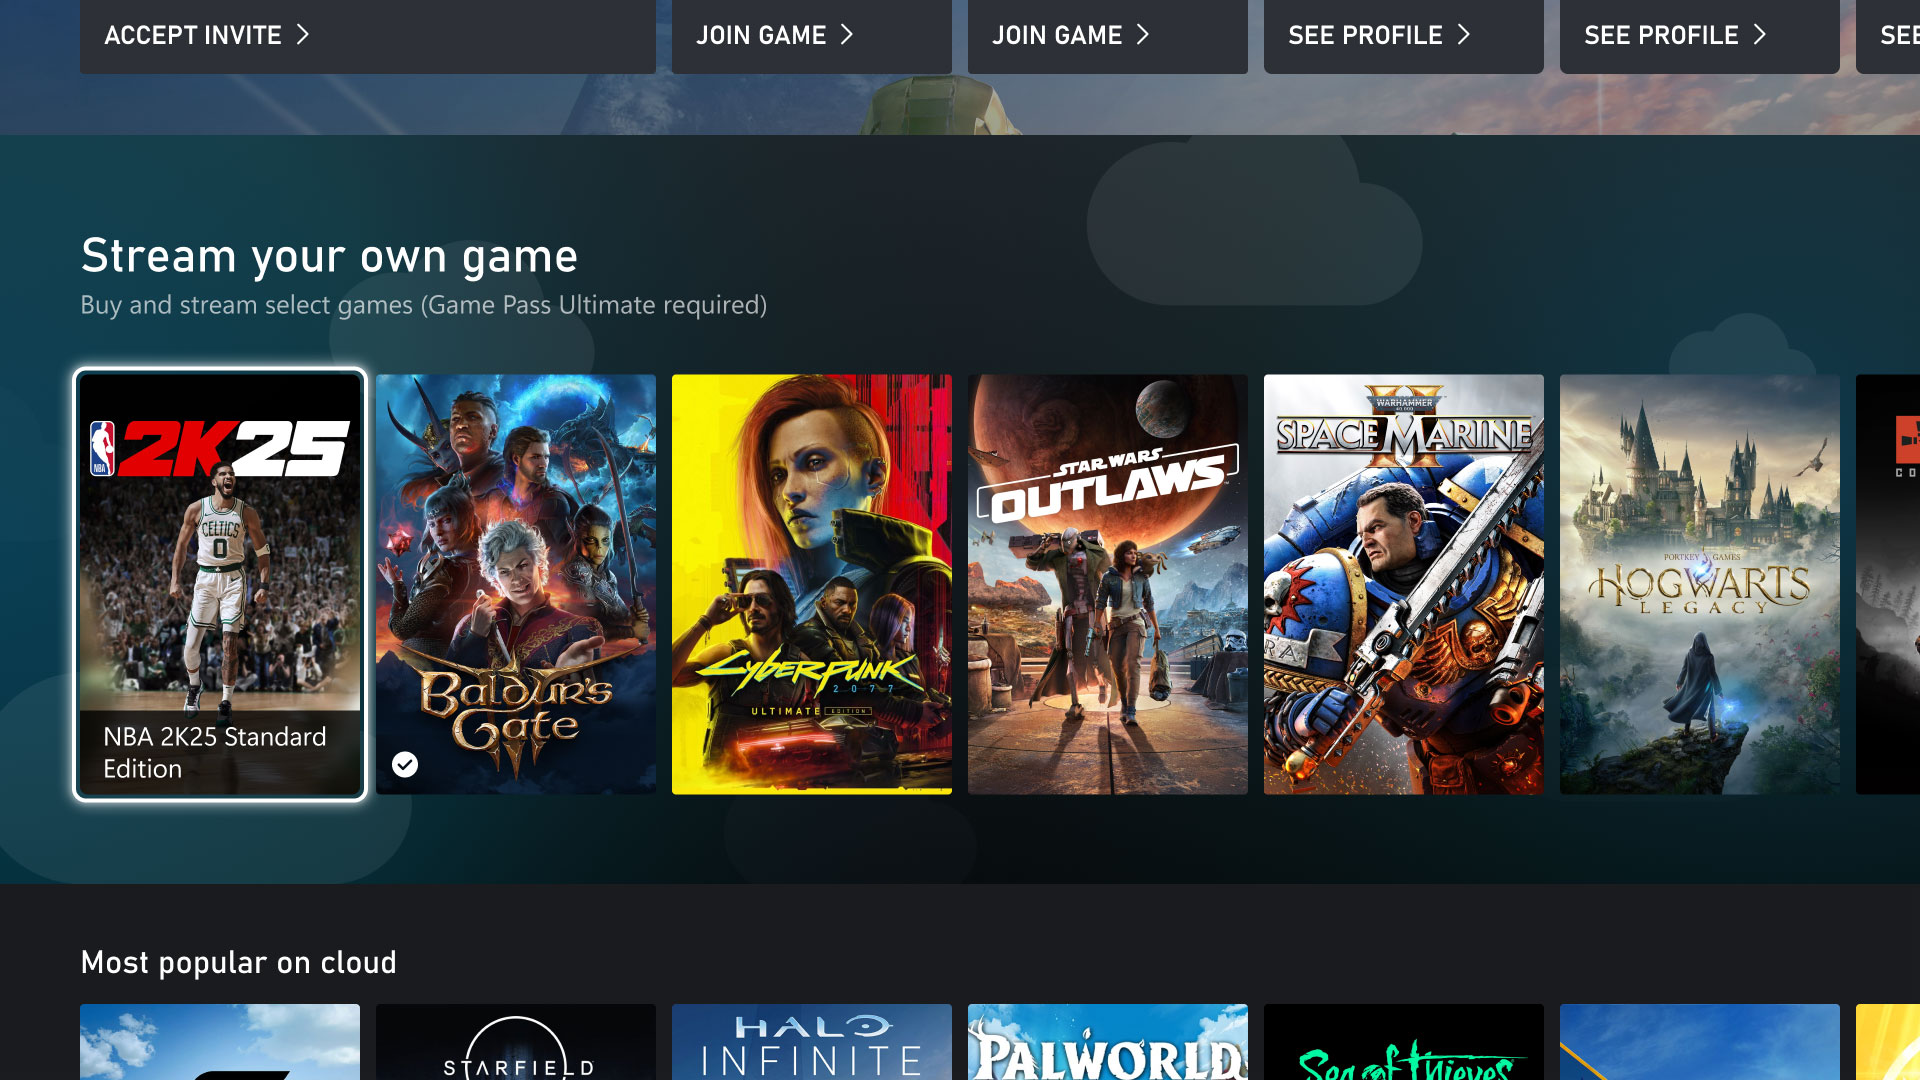This screenshot has height=1080, width=1920.
Task: Navigate to Most popular on cloud section
Action: 239,961
